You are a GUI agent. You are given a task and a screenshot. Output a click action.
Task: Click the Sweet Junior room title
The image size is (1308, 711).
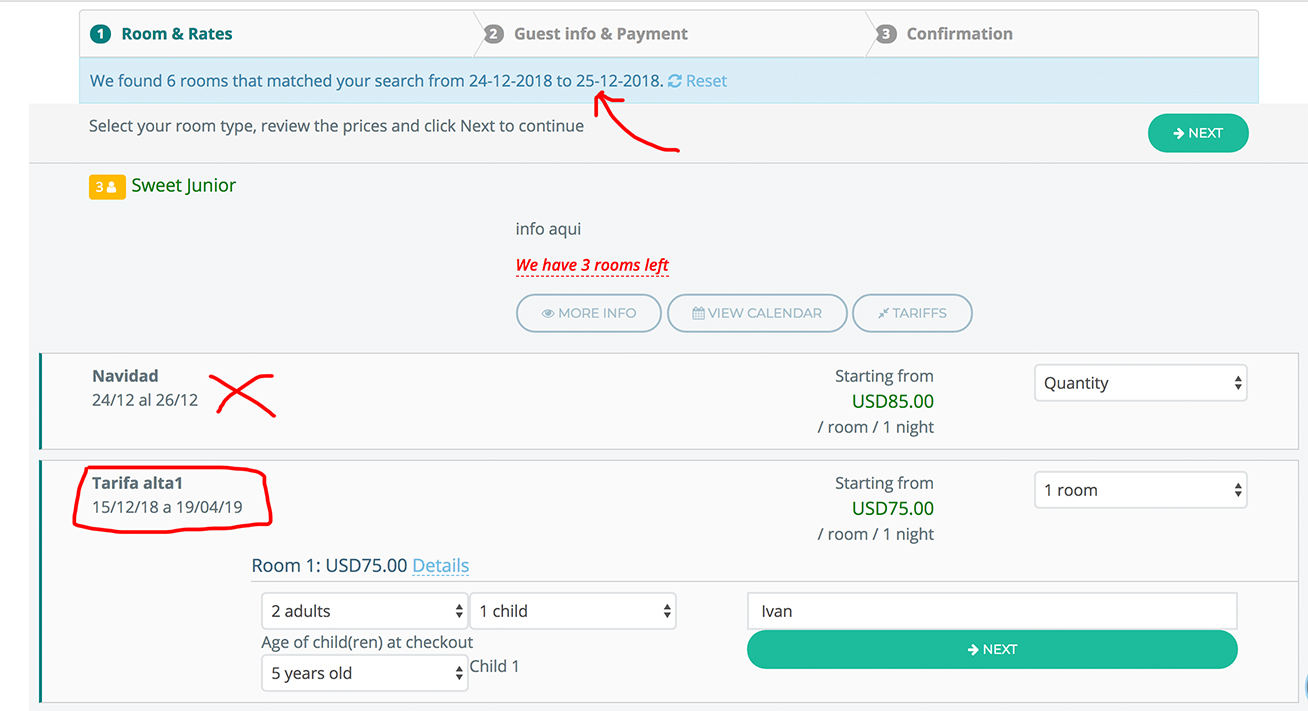pos(184,186)
